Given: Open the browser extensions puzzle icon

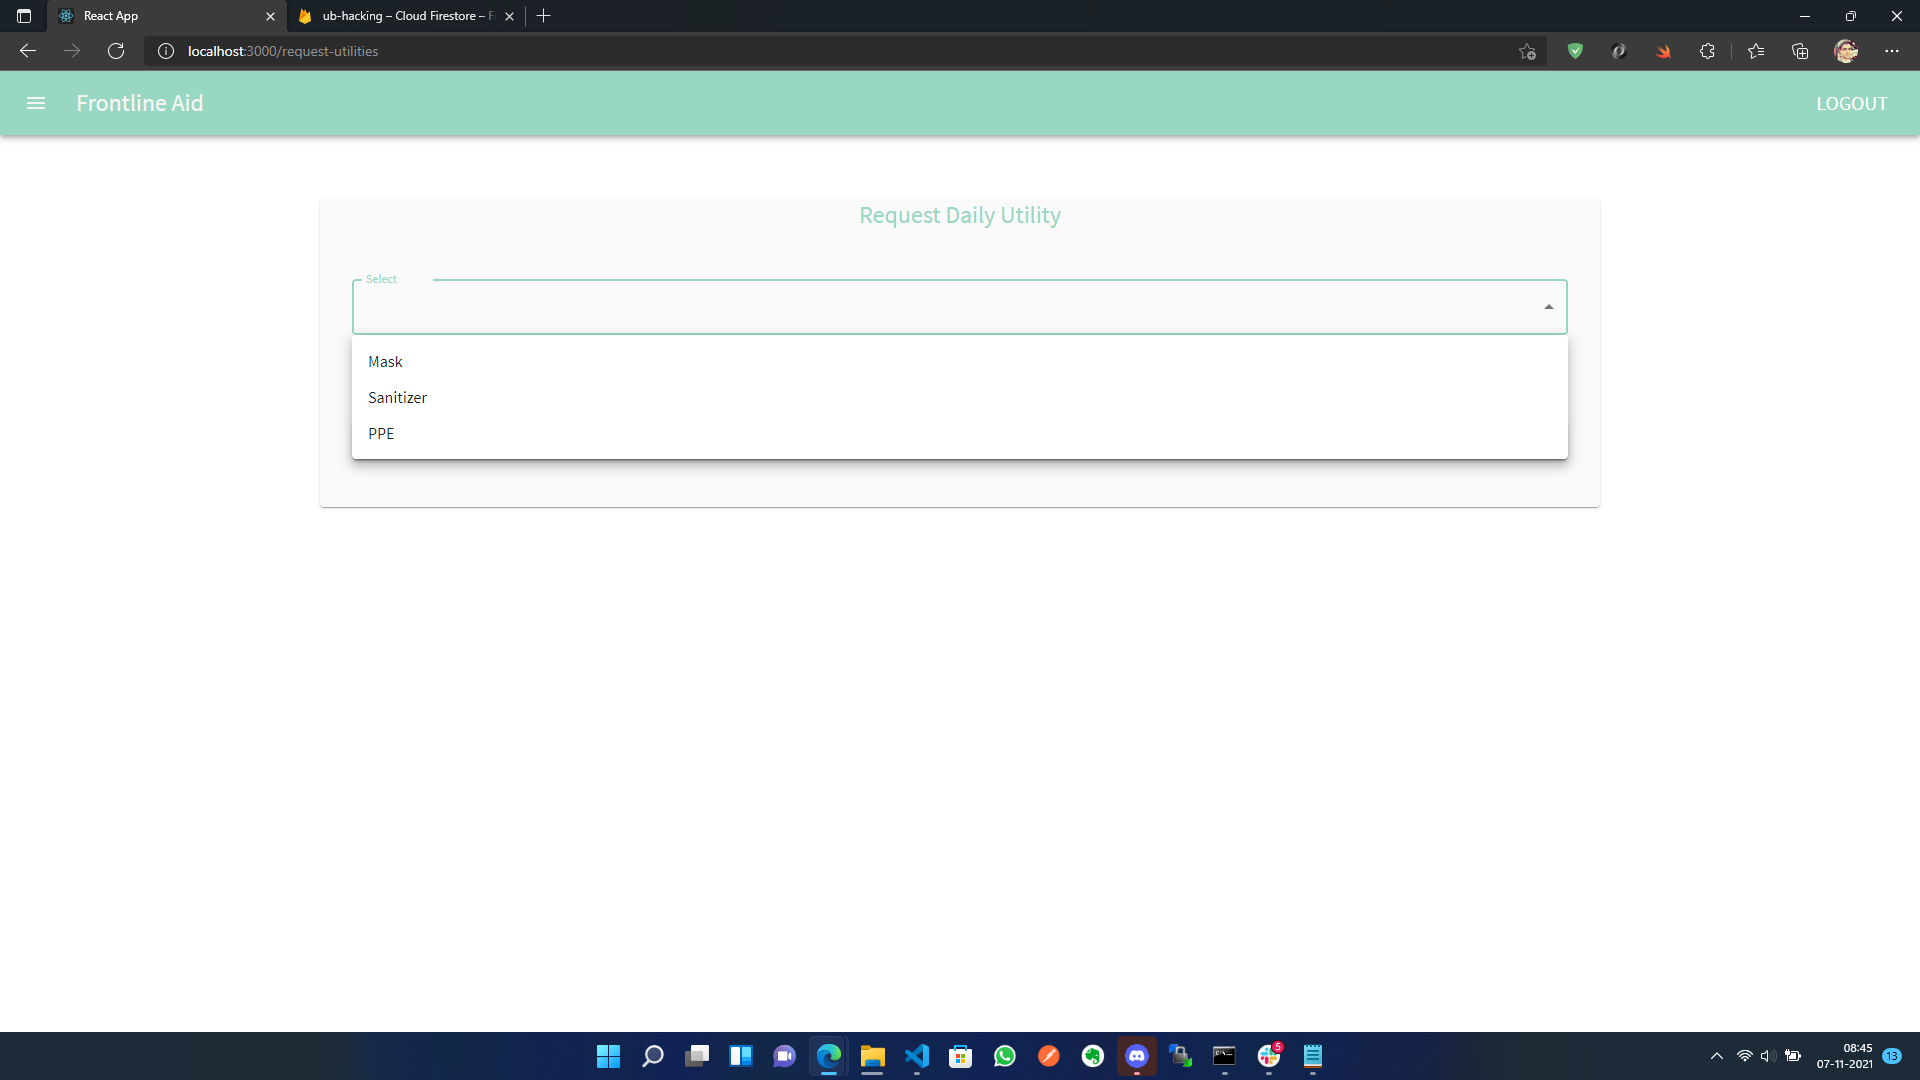Looking at the screenshot, I should [x=1707, y=51].
